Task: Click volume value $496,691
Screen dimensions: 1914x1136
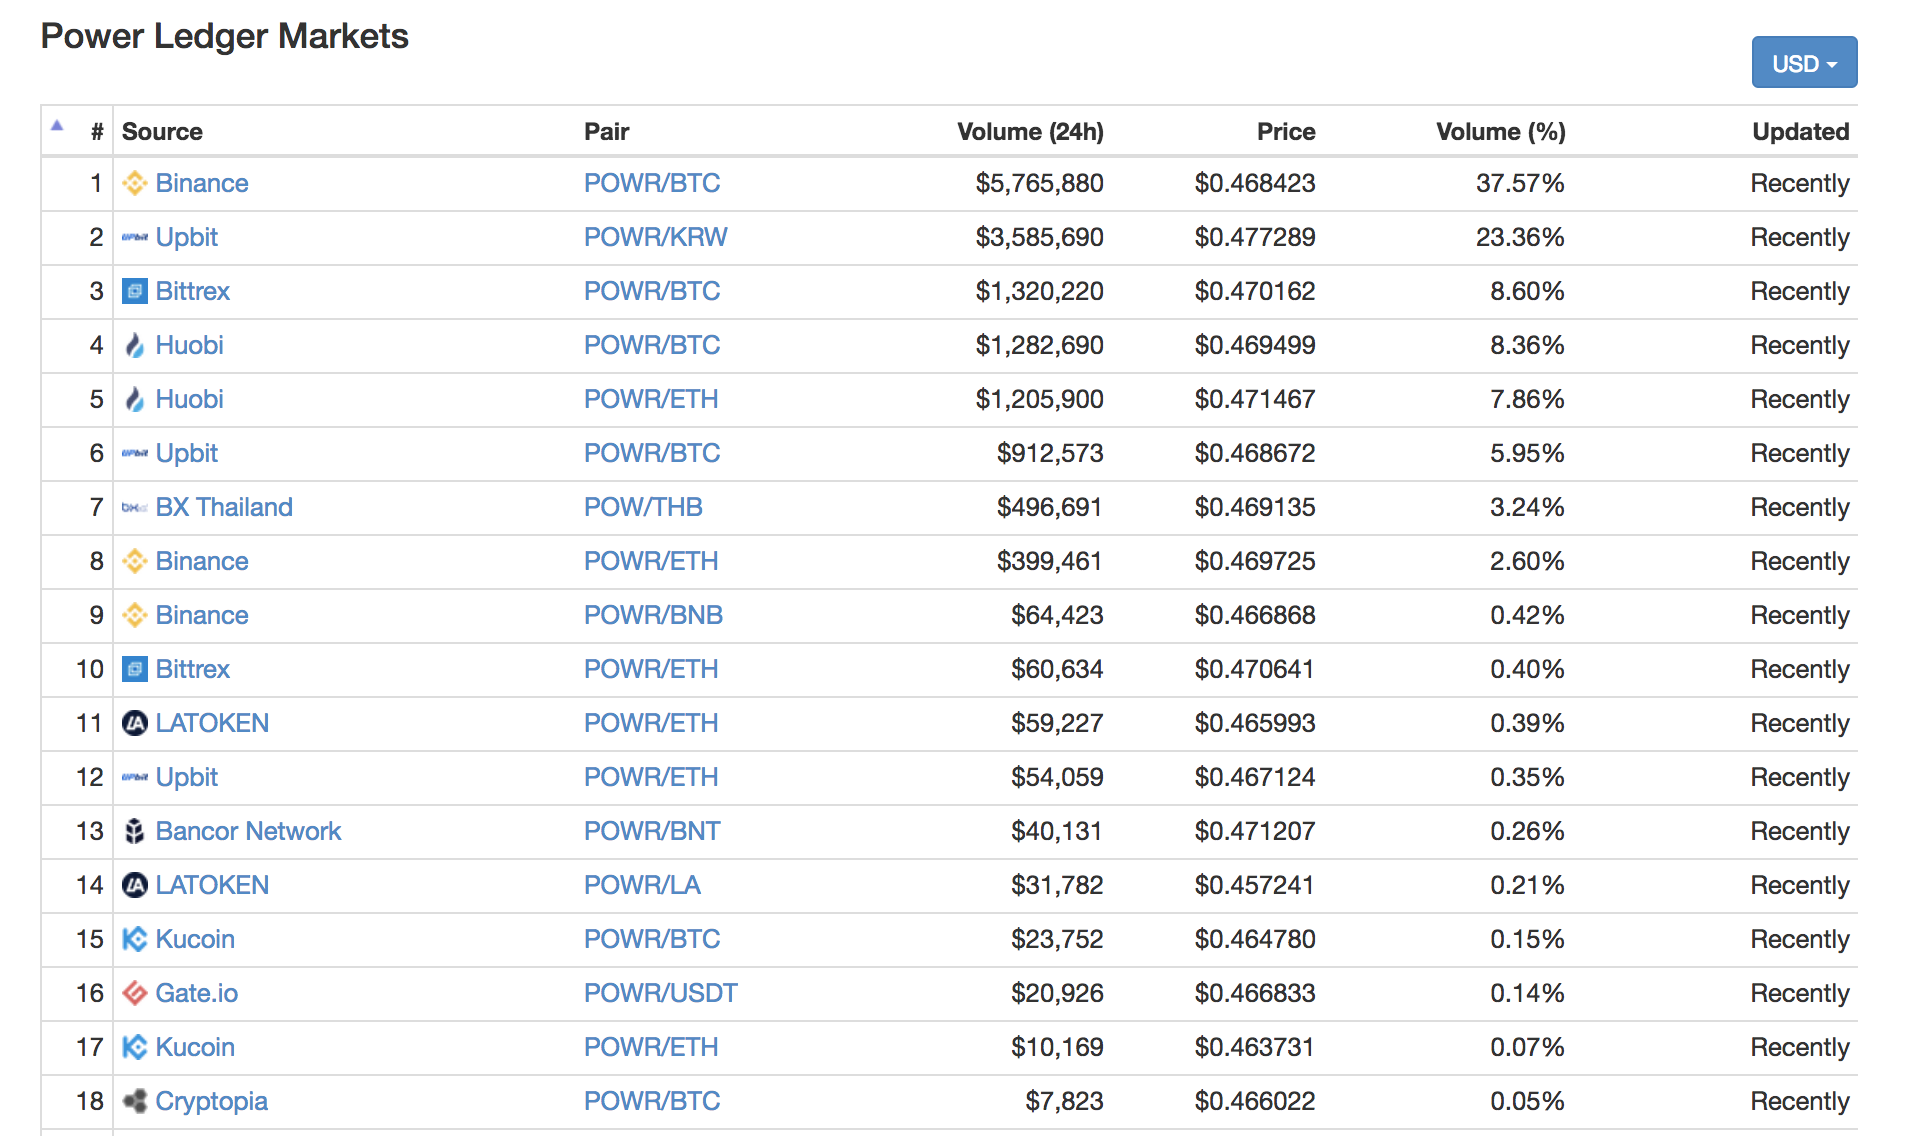Action: pyautogui.click(x=1050, y=507)
